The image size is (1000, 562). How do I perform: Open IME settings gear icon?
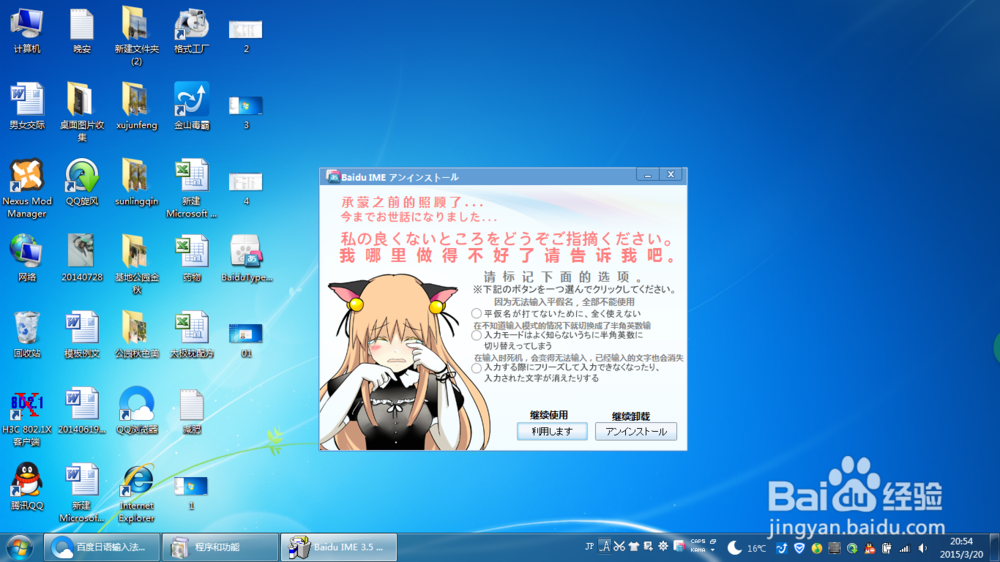coord(663,547)
